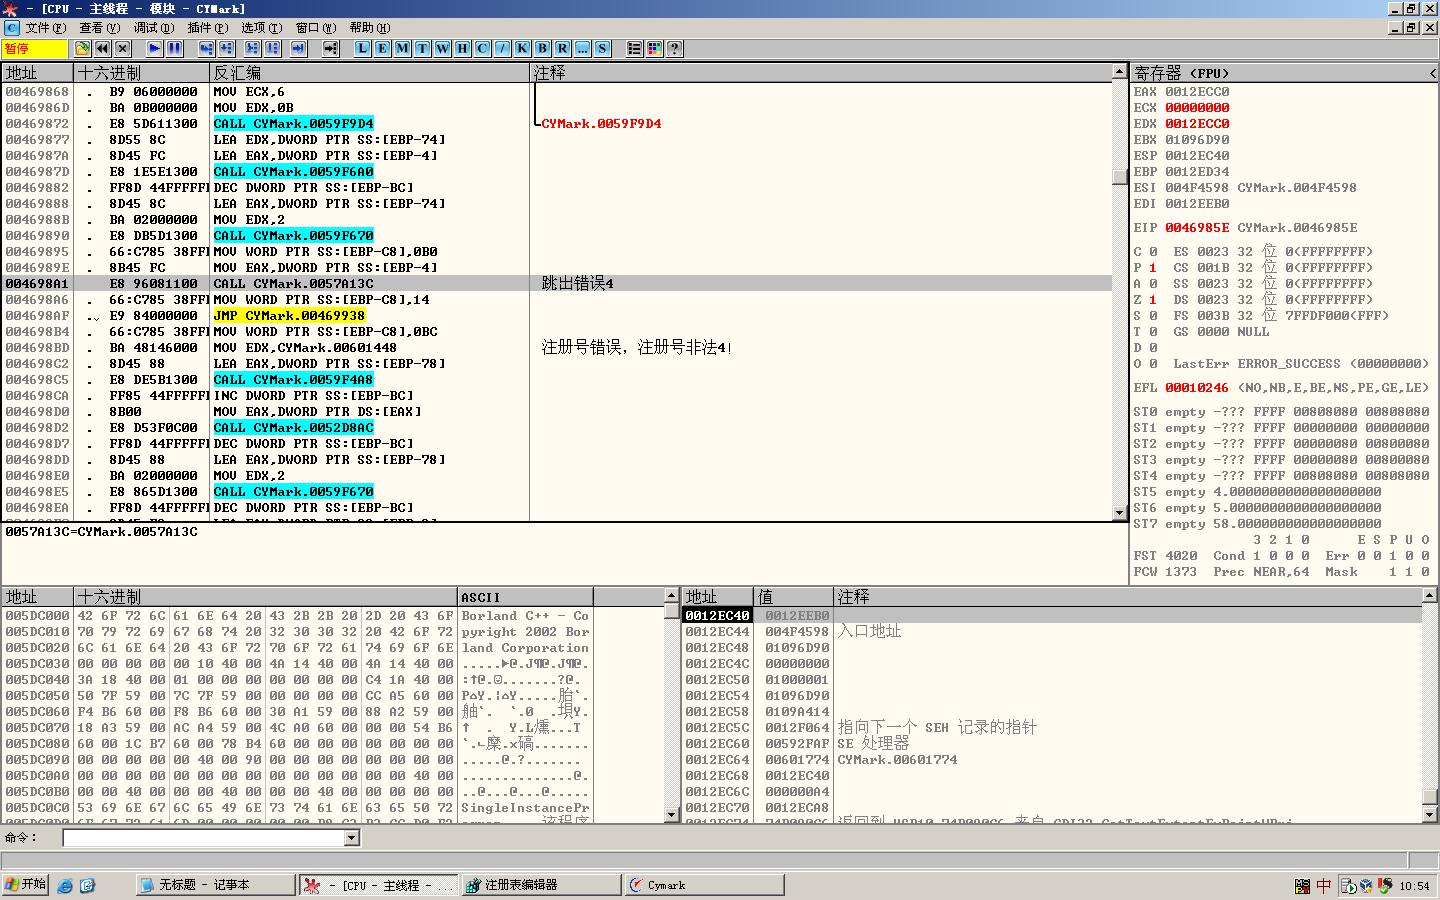Screen dimensions: 1440x900
Task: Open the Log window with L button
Action: pos(362,48)
